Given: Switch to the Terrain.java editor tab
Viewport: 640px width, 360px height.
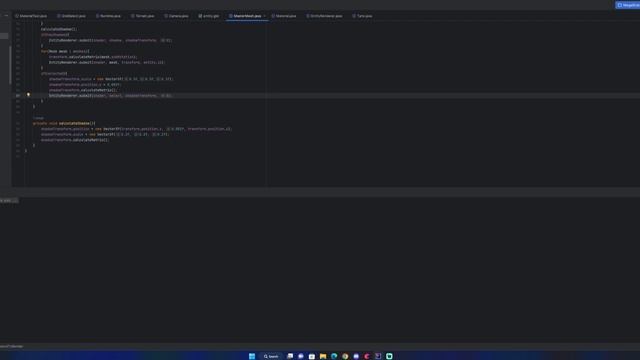Looking at the screenshot, I should [143, 16].
